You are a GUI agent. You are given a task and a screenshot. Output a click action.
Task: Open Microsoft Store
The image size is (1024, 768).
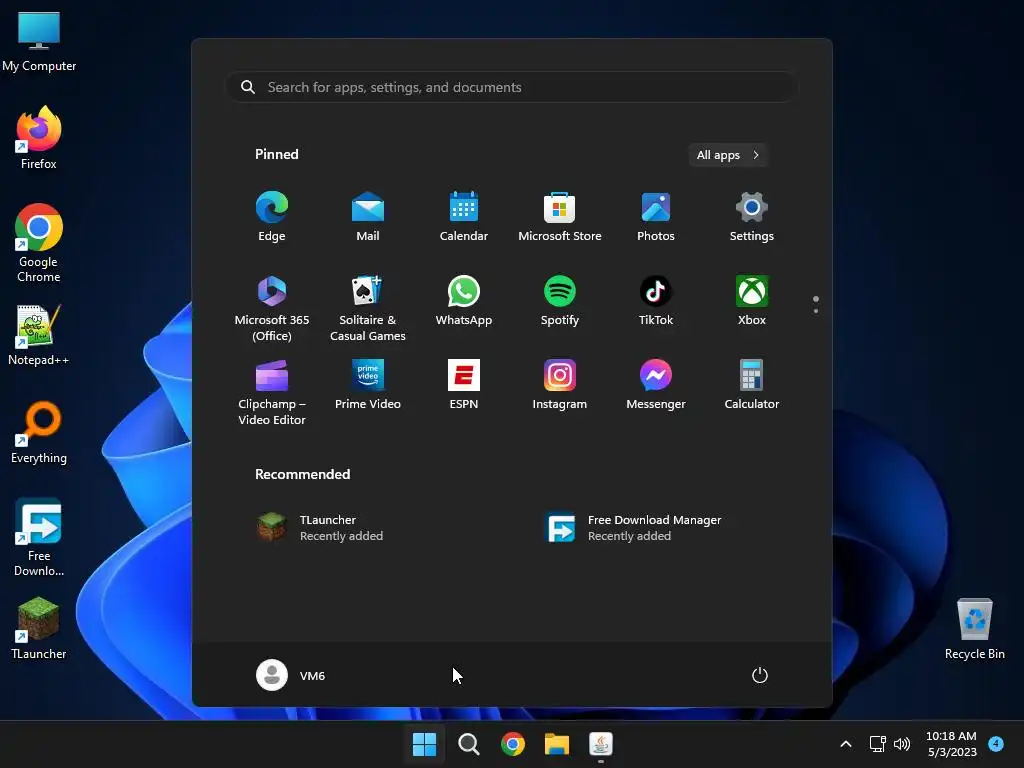click(x=560, y=217)
